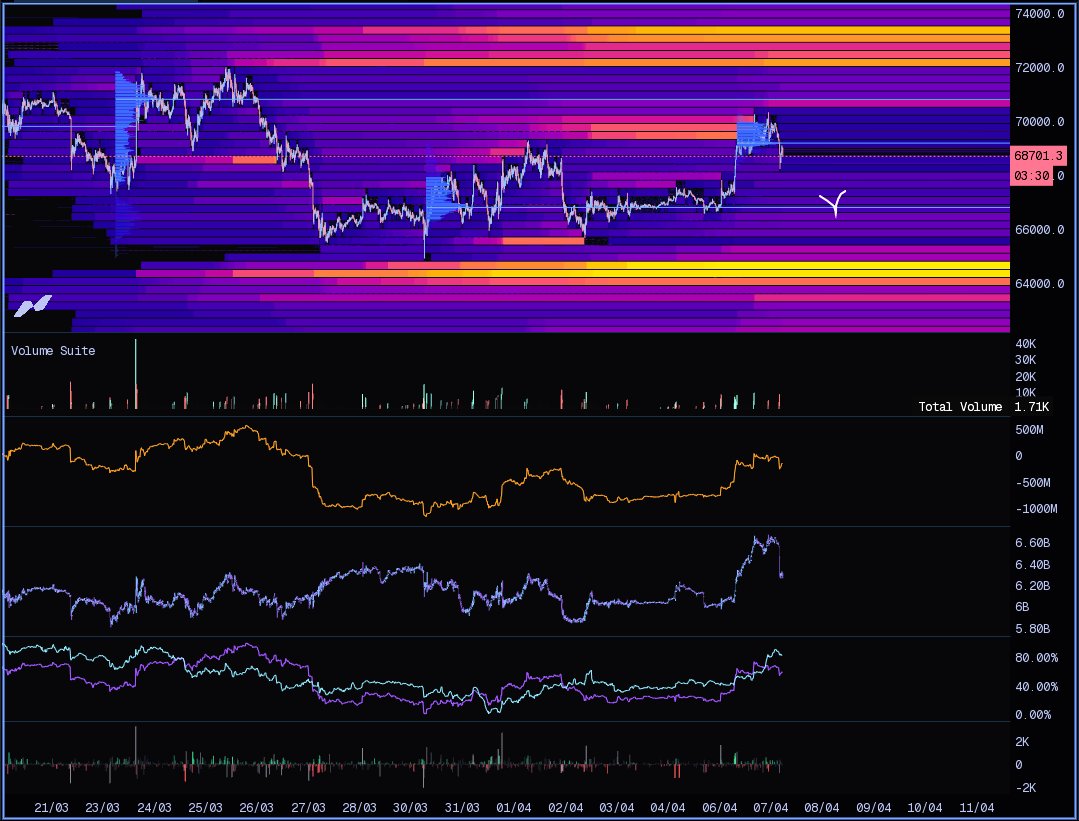
Task: Click the 80.00% scale label
Action: point(1036,658)
